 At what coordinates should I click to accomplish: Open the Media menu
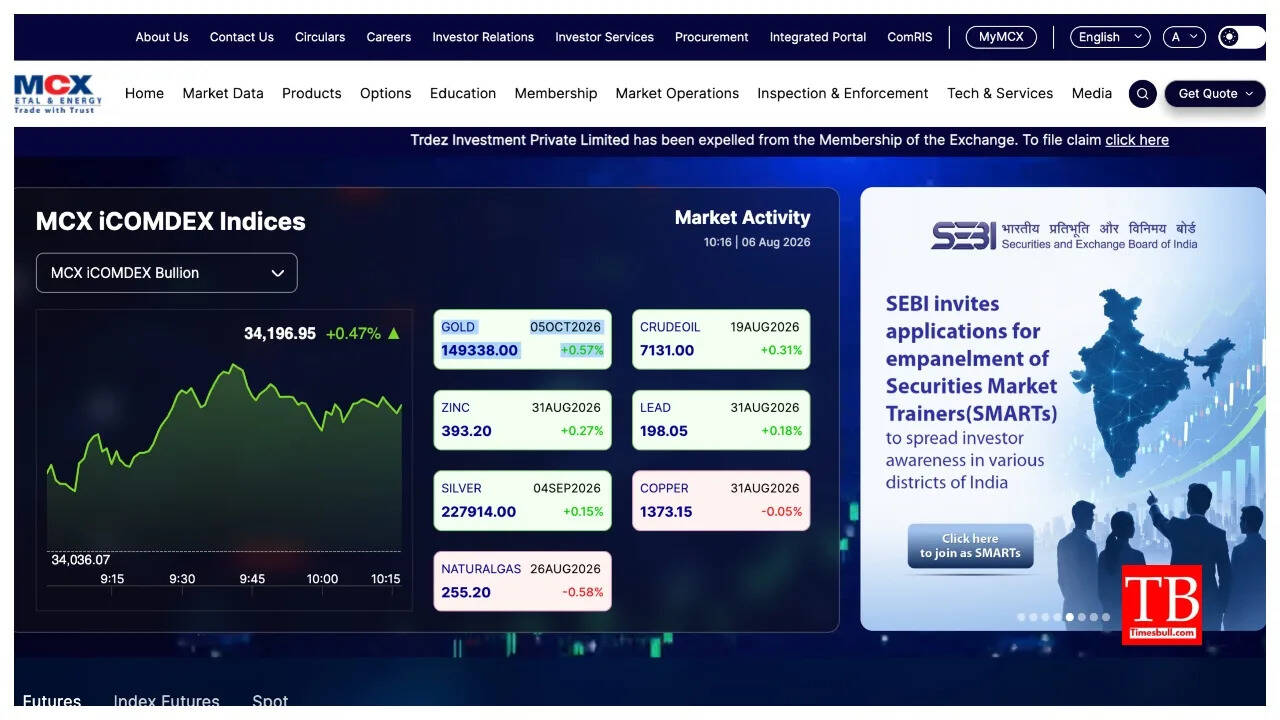pyautogui.click(x=1092, y=93)
